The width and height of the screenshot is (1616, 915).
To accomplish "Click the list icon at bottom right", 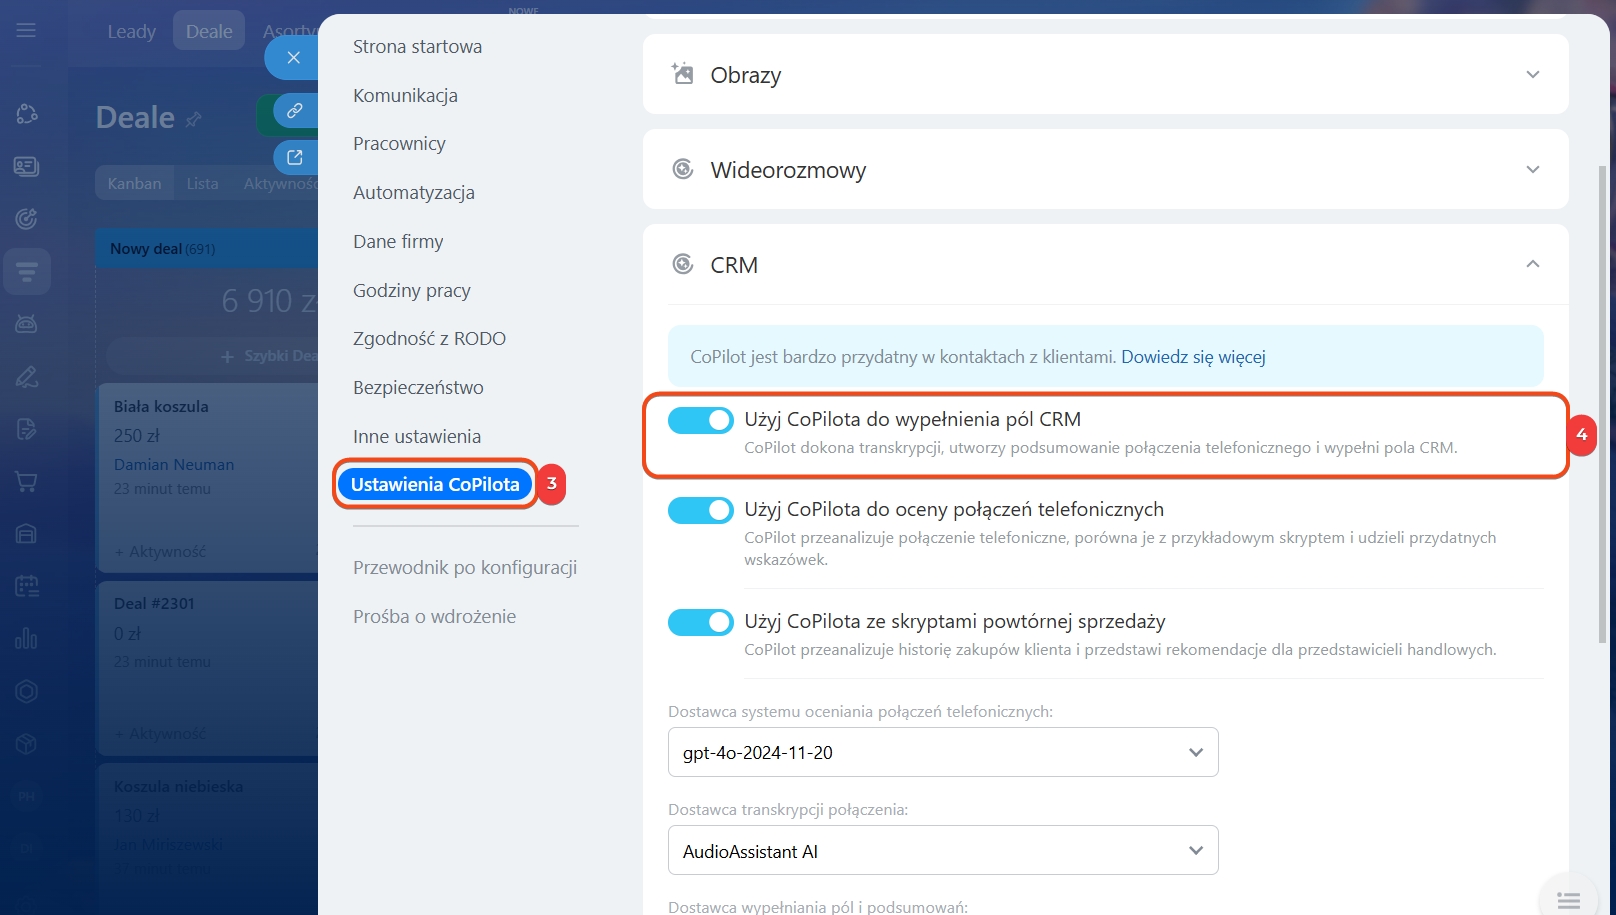I will pos(1568,900).
